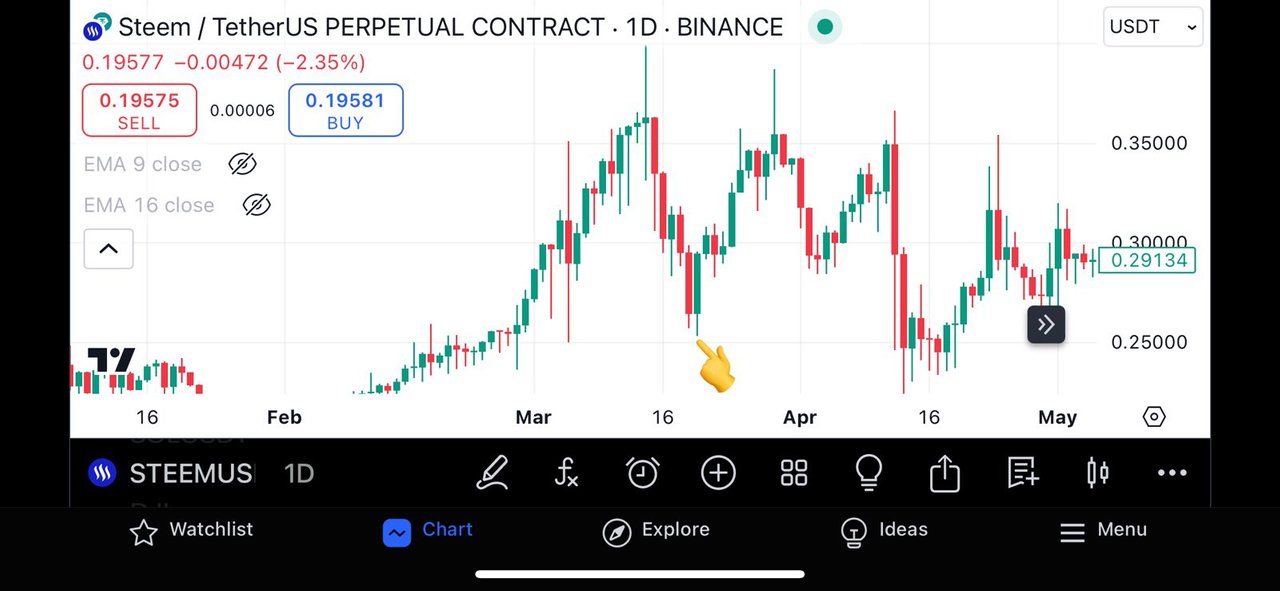Toggle visibility of EMA 16 close

(x=257, y=205)
